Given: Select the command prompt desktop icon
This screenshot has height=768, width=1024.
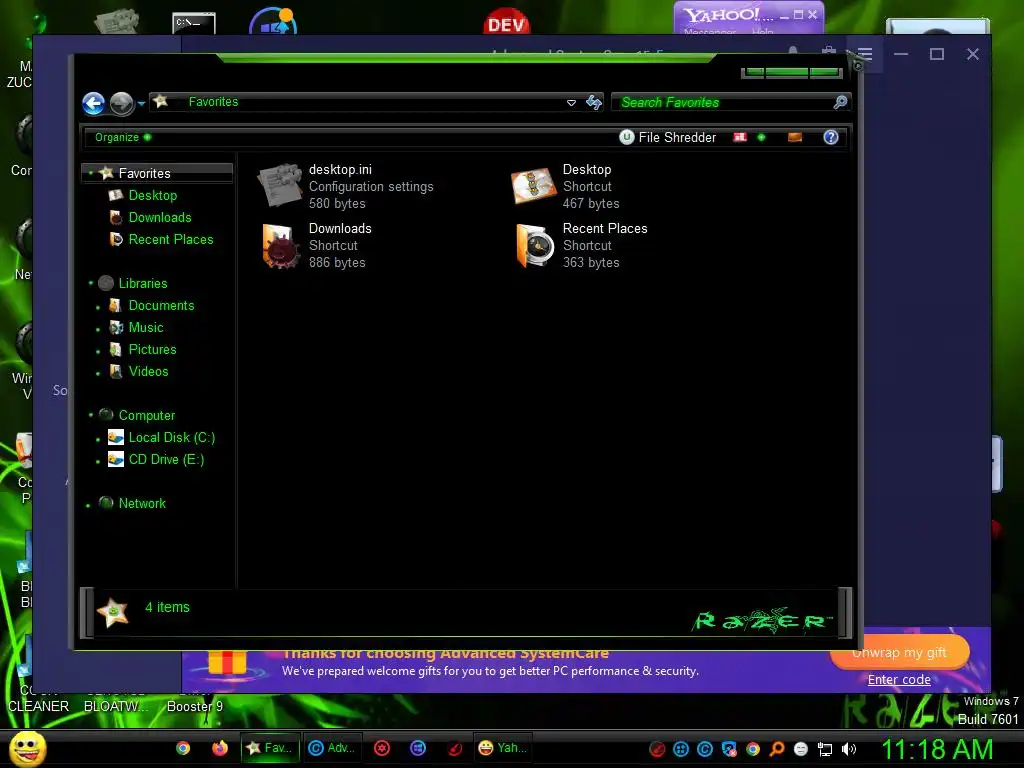Looking at the screenshot, I should pyautogui.click(x=194, y=23).
